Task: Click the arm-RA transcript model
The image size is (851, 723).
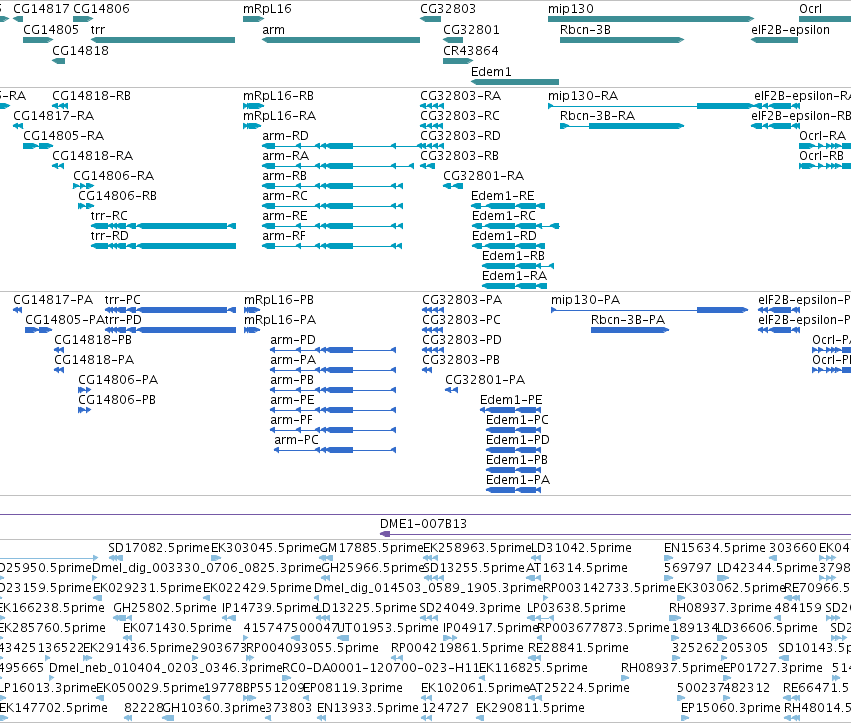Action: click(338, 166)
